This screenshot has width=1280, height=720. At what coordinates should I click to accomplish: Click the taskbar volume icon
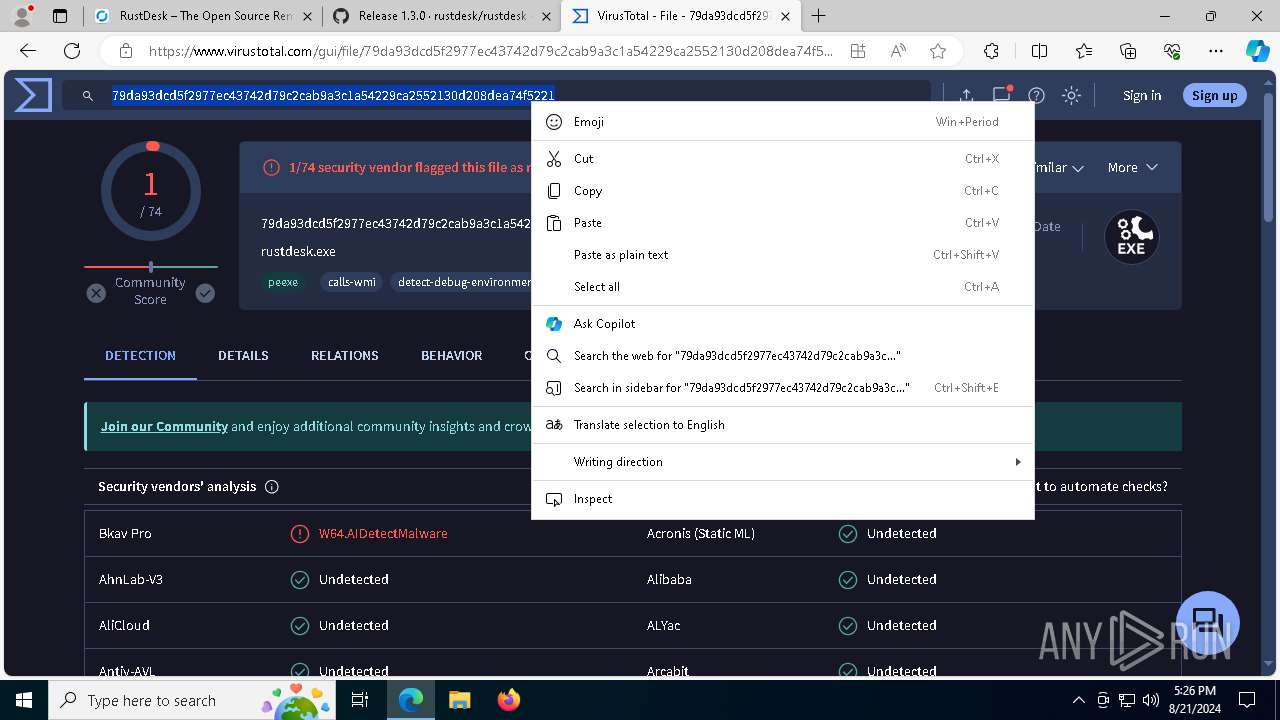1150,700
